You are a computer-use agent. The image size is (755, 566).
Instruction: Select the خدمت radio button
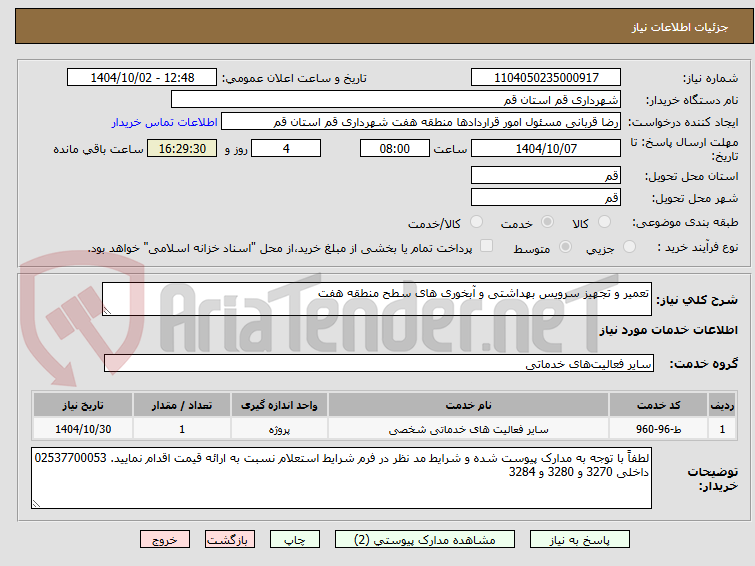click(x=547, y=222)
